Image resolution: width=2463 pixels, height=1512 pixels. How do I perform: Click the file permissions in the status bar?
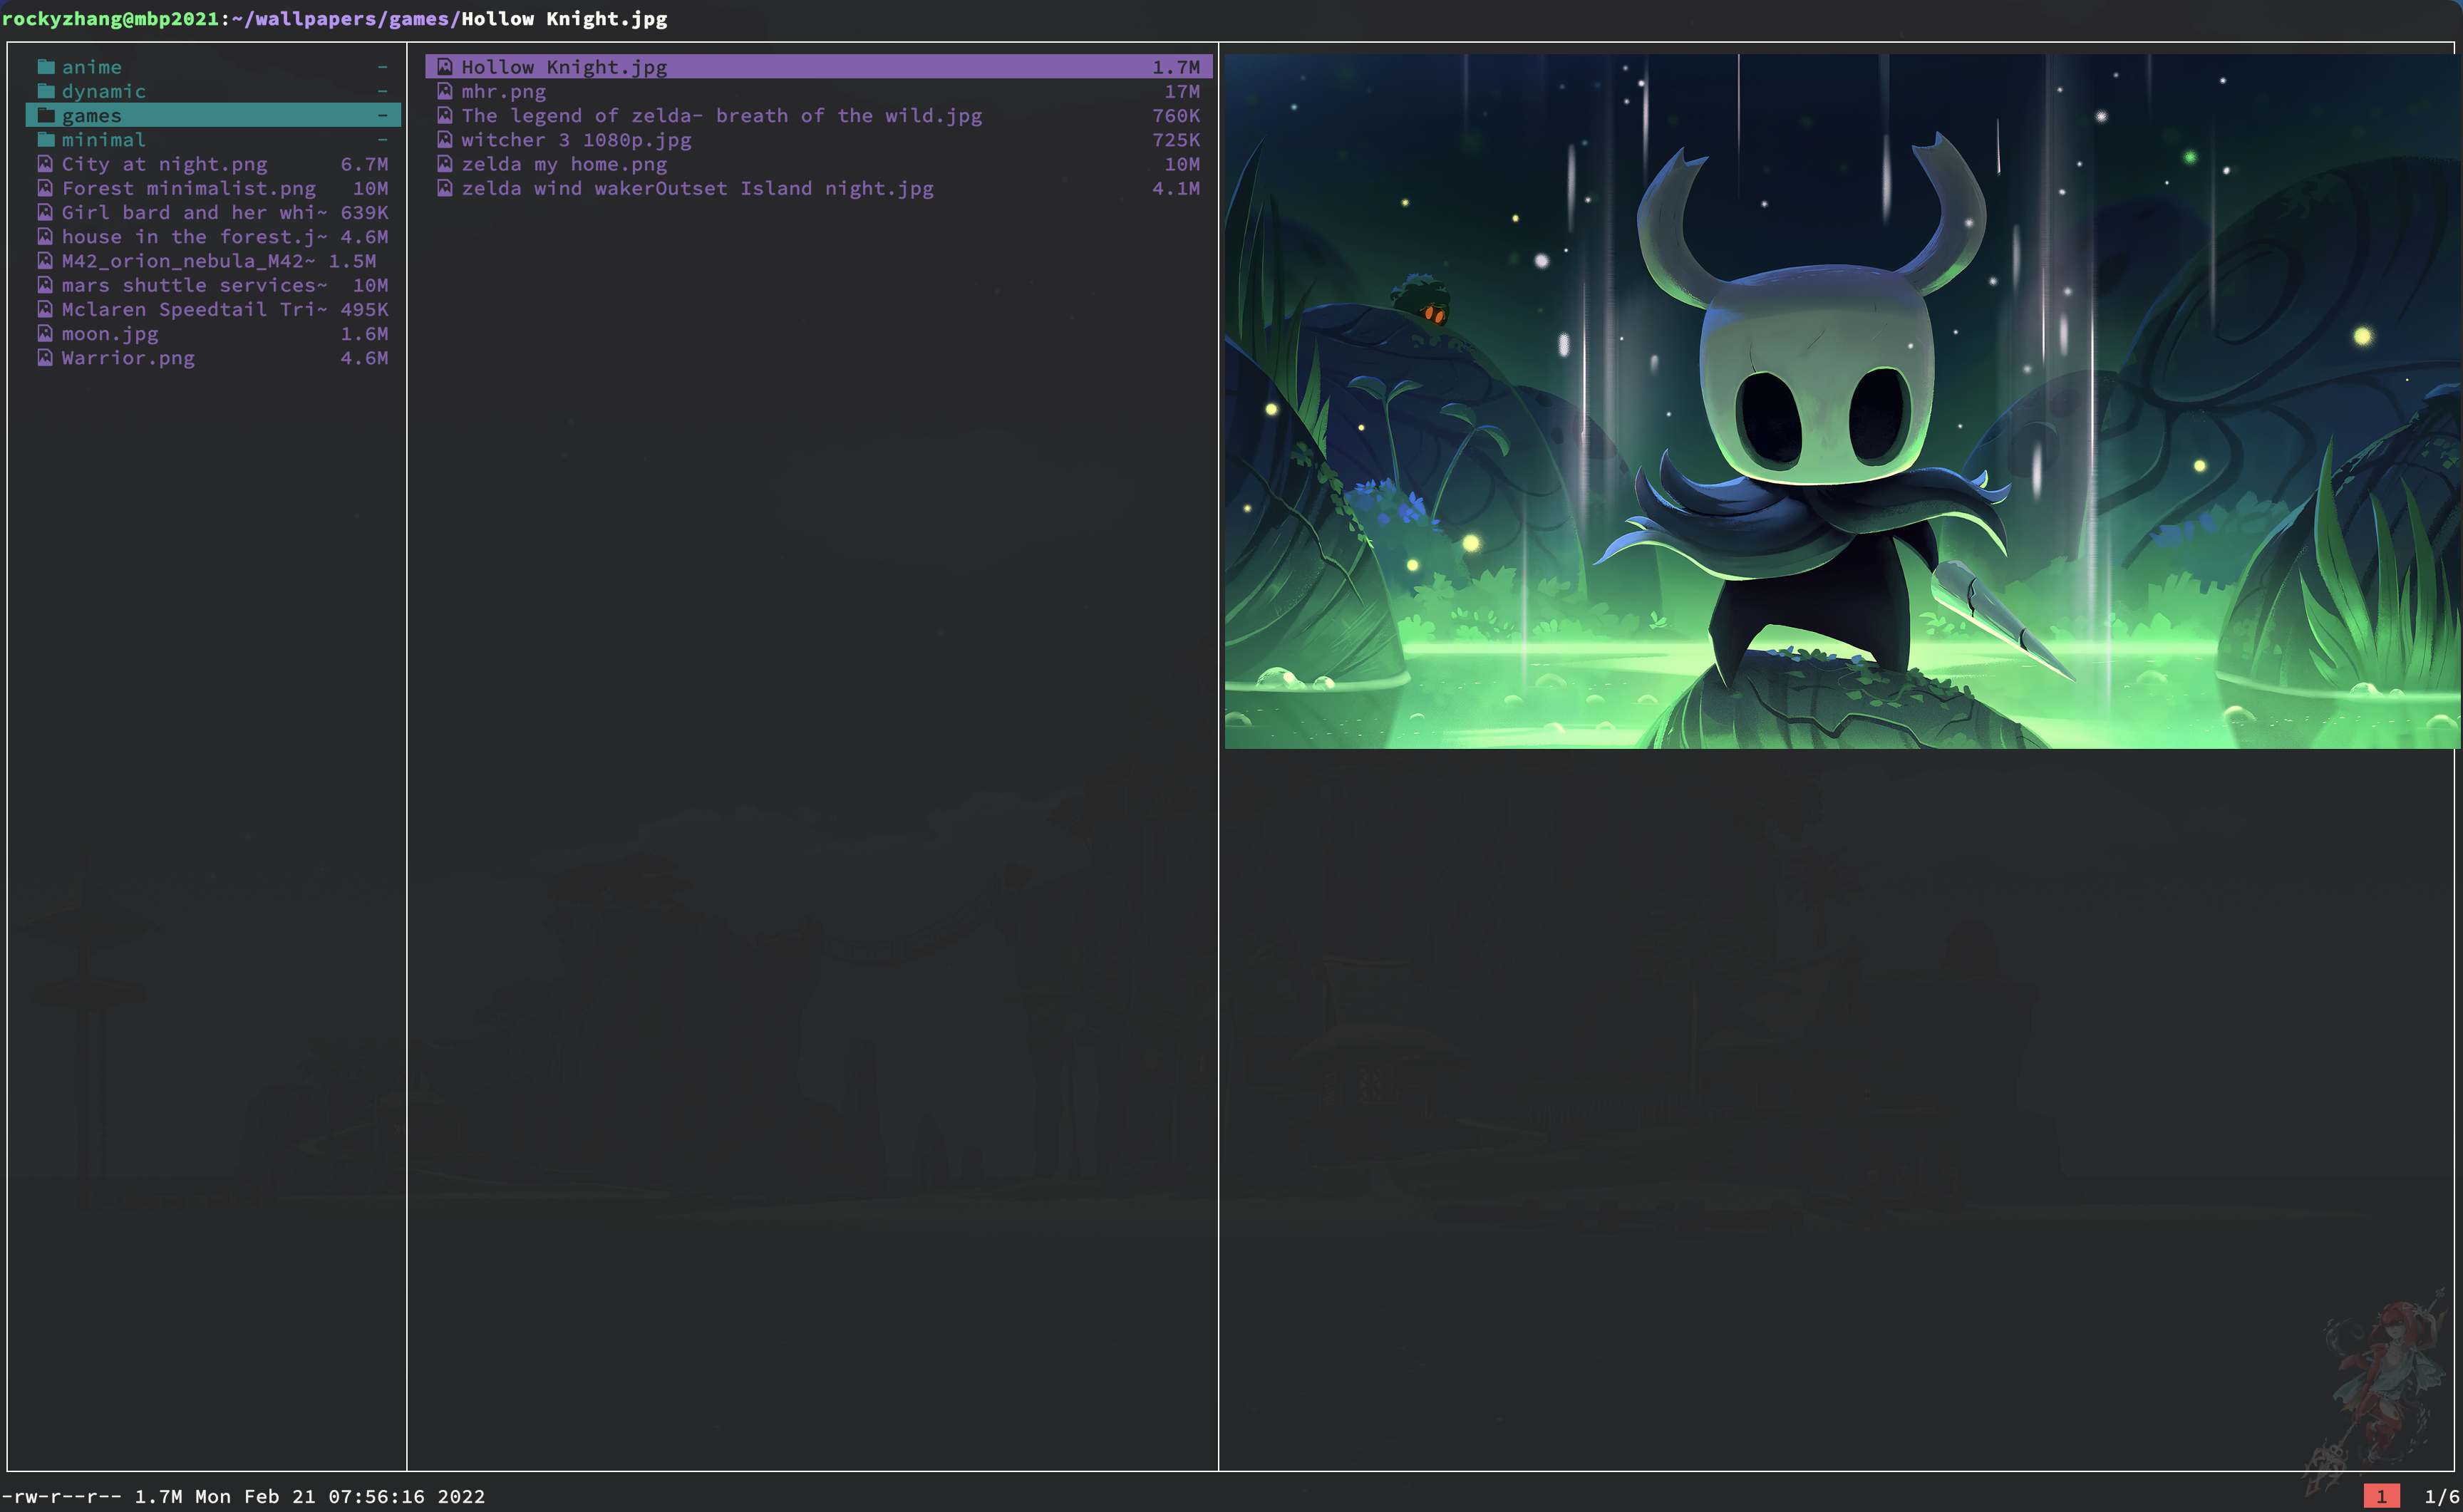tap(61, 1496)
